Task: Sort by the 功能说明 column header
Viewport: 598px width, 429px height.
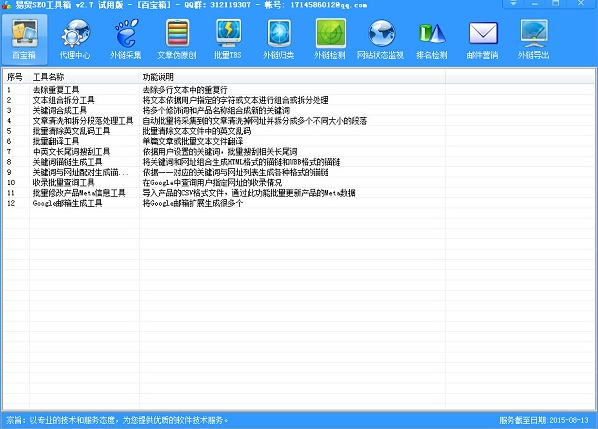Action: pyautogui.click(x=292, y=77)
